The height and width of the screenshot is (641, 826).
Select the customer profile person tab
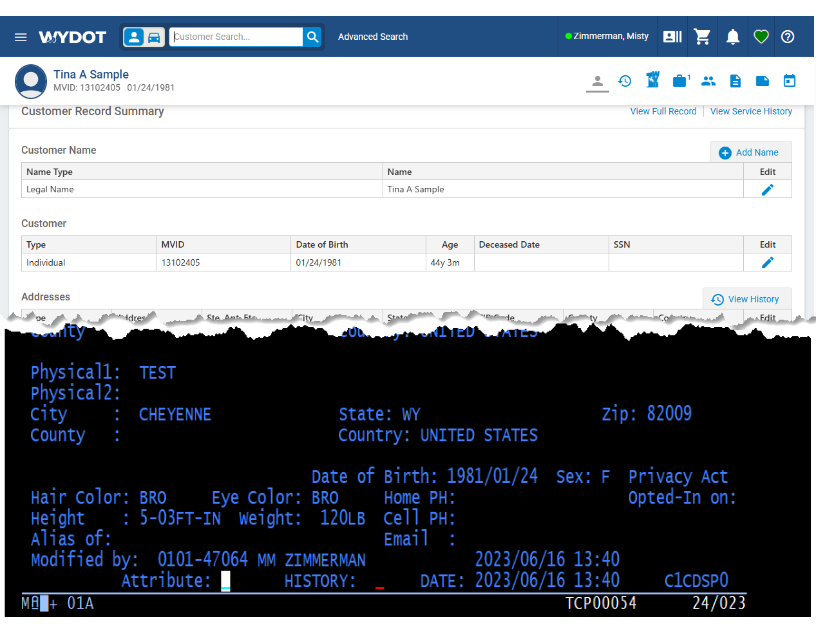click(x=597, y=81)
